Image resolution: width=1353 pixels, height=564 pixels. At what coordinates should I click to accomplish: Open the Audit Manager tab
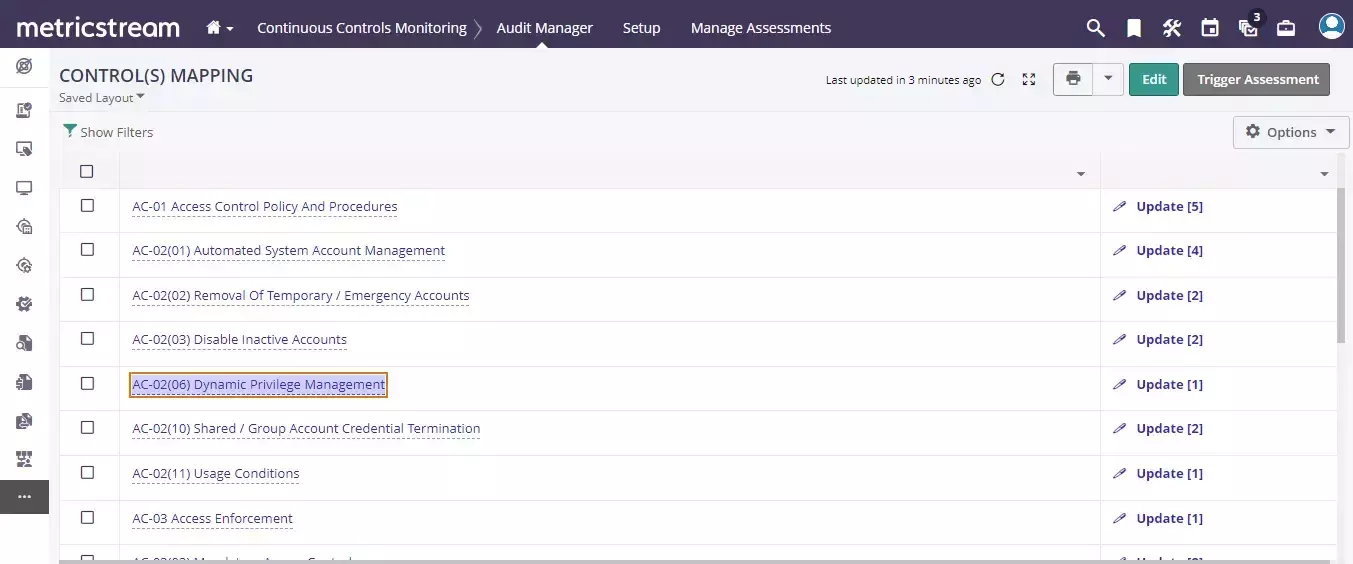point(545,28)
